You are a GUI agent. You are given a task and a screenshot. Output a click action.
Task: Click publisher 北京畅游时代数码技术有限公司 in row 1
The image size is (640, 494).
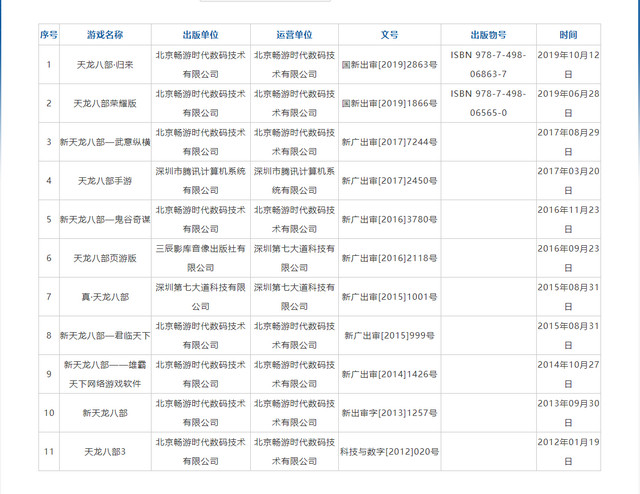(200, 65)
